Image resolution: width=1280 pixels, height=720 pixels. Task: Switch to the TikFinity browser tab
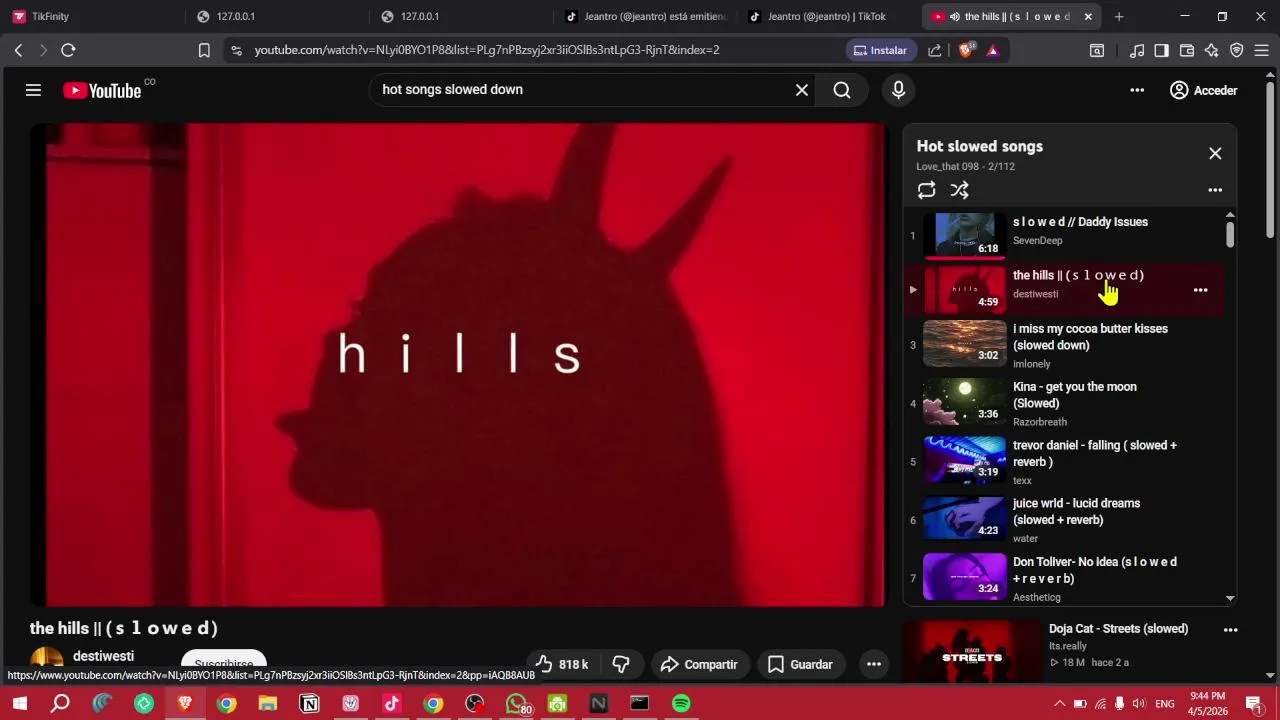[92, 16]
